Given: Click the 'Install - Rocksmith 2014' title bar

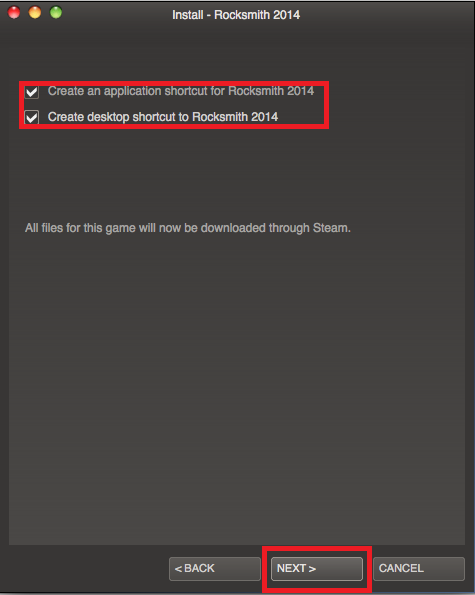Looking at the screenshot, I should [236, 15].
